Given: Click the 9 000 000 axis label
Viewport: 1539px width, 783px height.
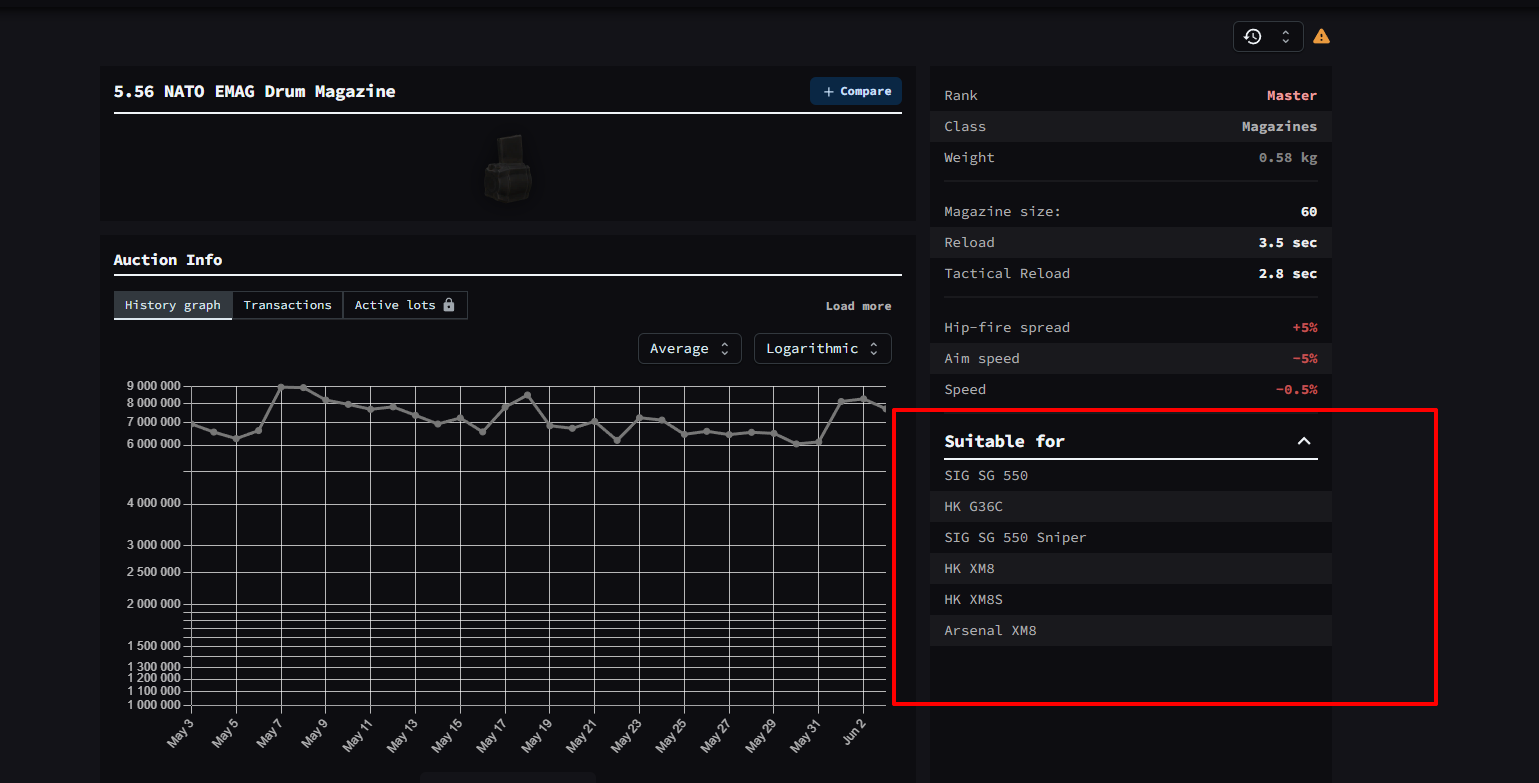Looking at the screenshot, I should (x=153, y=386).
